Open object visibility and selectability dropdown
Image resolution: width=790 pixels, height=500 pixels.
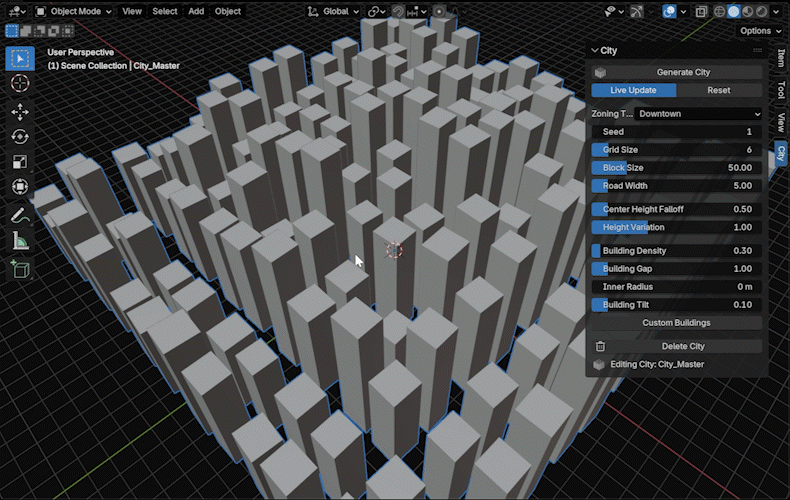614,11
